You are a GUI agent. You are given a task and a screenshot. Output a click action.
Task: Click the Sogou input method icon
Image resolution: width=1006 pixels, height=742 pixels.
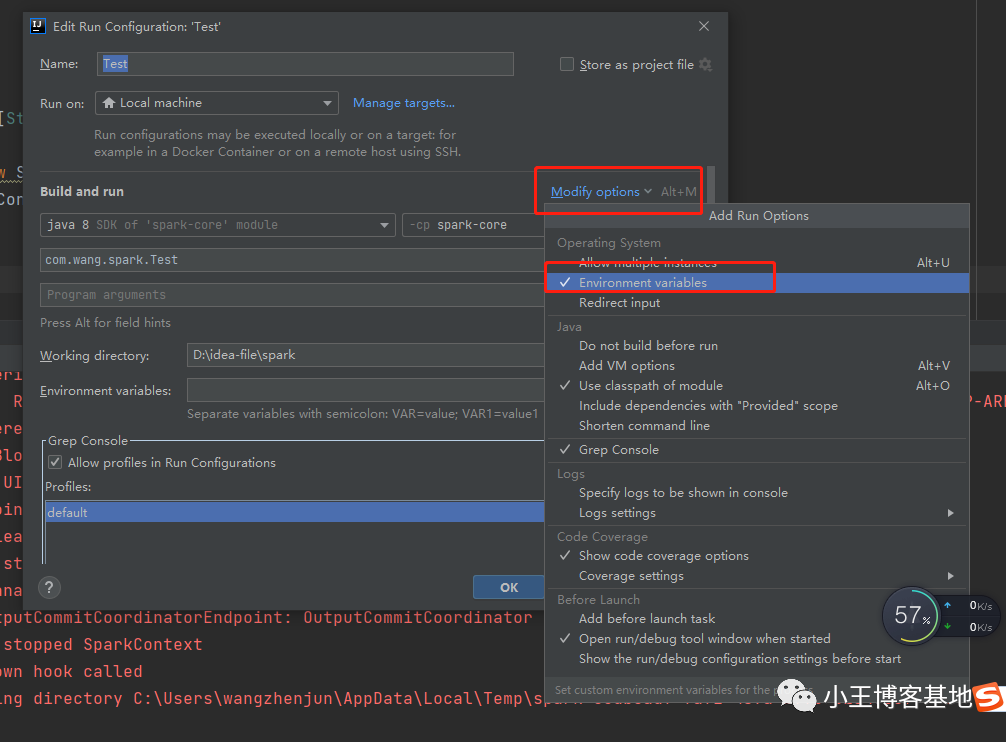990,697
